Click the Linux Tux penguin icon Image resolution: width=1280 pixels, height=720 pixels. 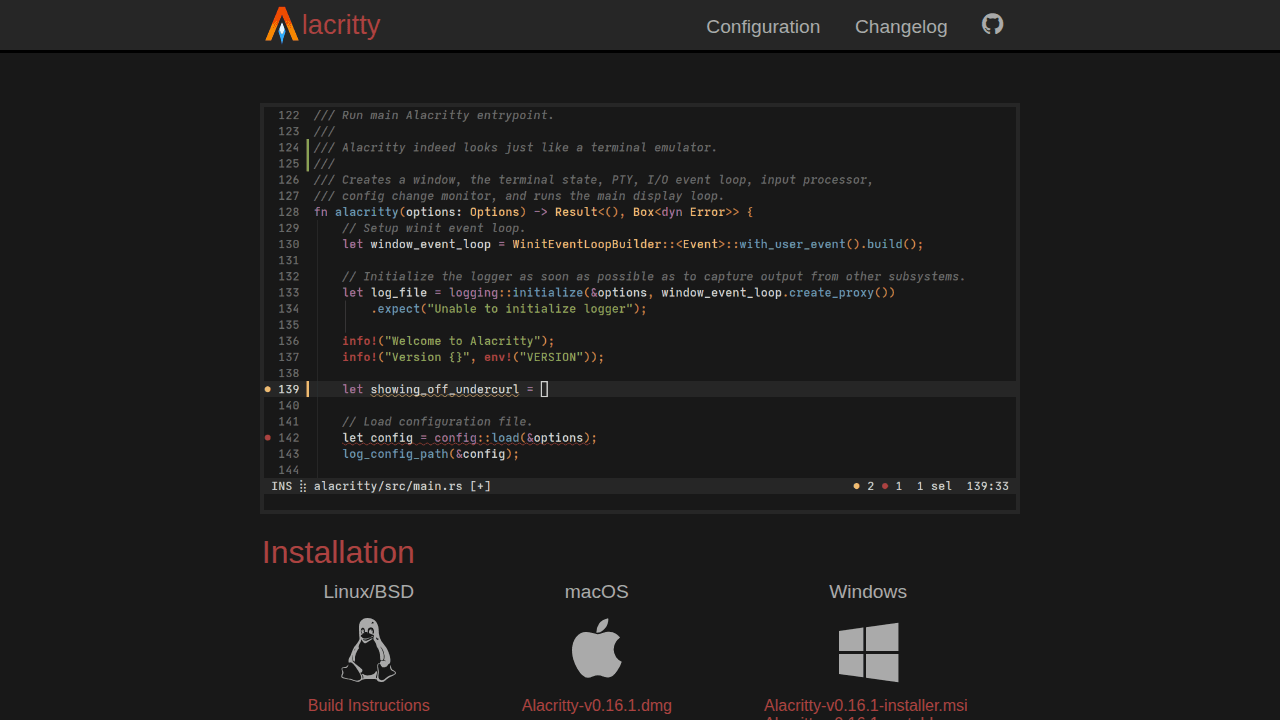(369, 650)
